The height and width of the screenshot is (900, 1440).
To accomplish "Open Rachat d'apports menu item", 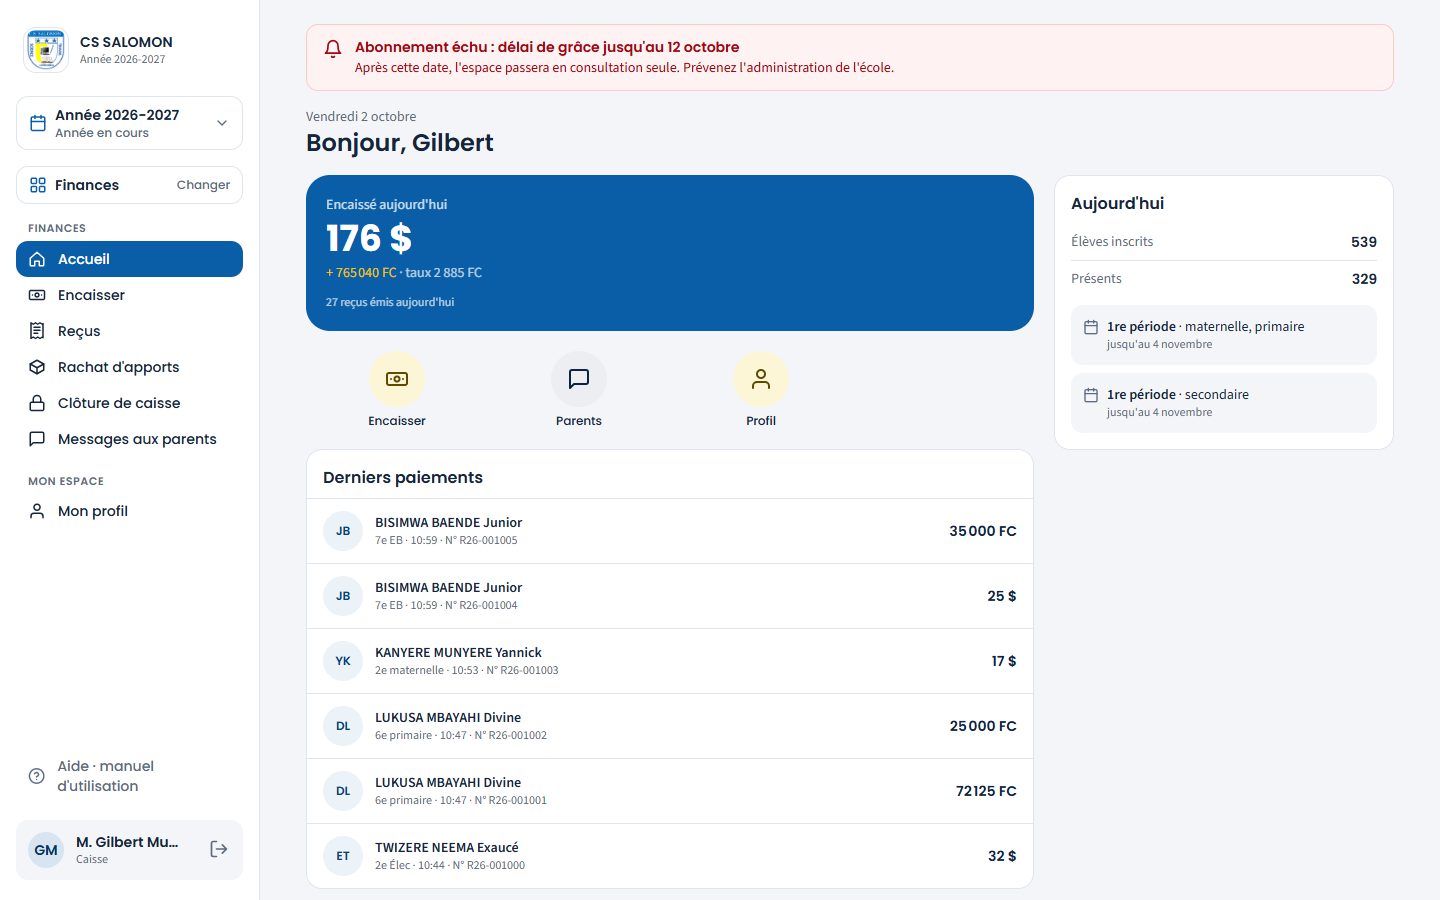I will (x=129, y=367).
